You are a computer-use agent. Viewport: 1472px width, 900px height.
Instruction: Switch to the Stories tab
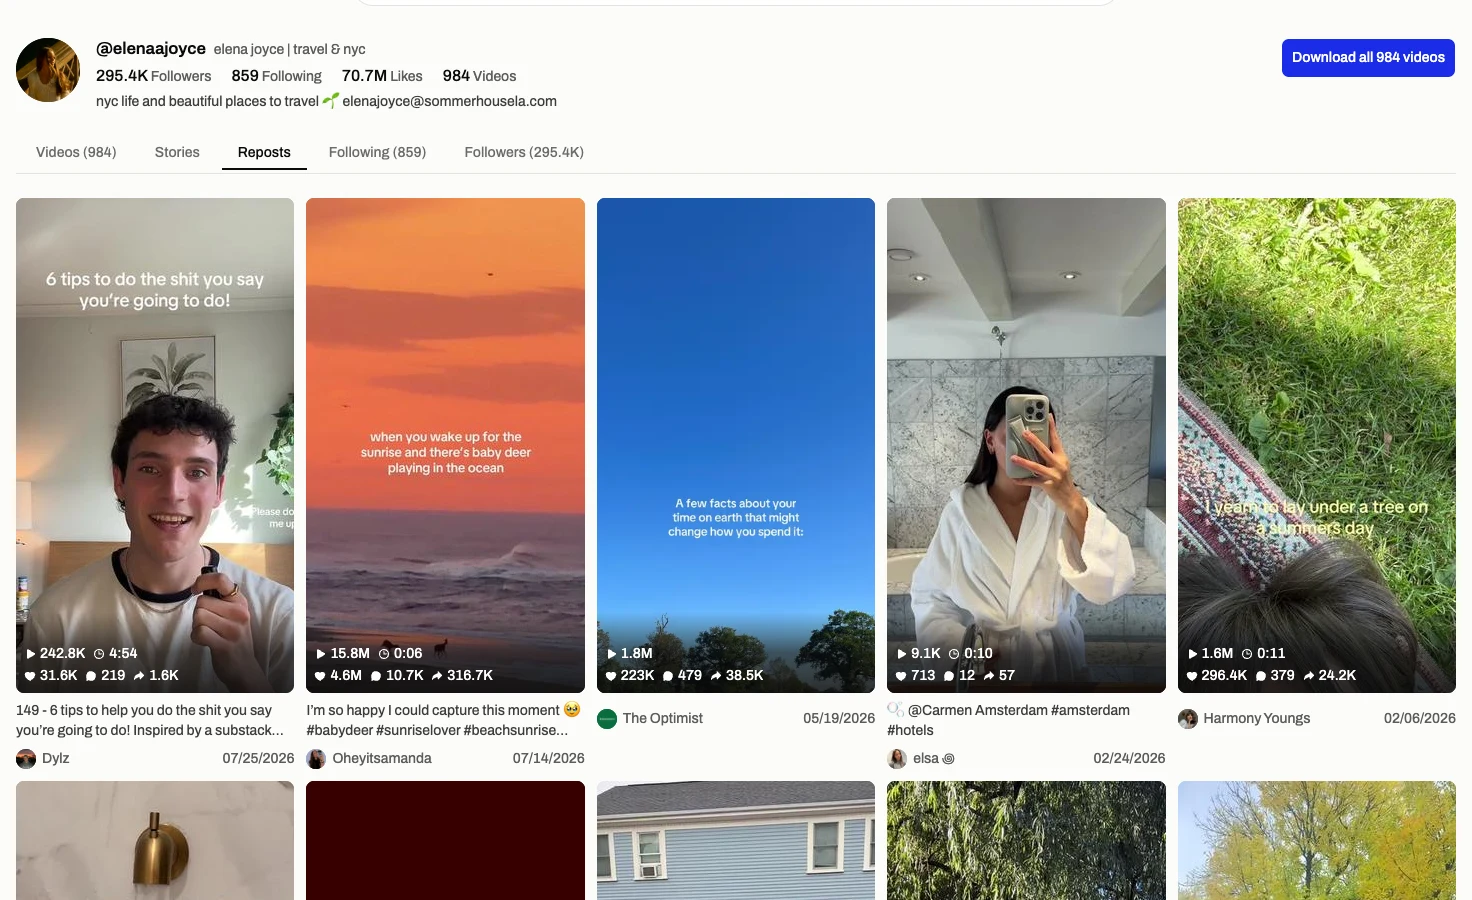coord(177,152)
